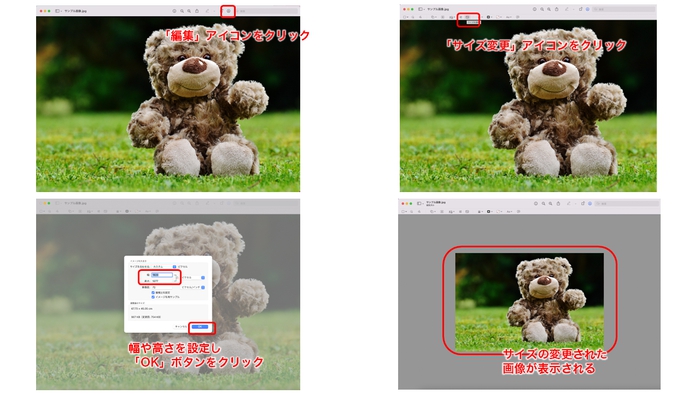The height and width of the screenshot is (394, 700).
Task: Click resized bear image in shrunken-bear window
Action: pyautogui.click(x=529, y=302)
